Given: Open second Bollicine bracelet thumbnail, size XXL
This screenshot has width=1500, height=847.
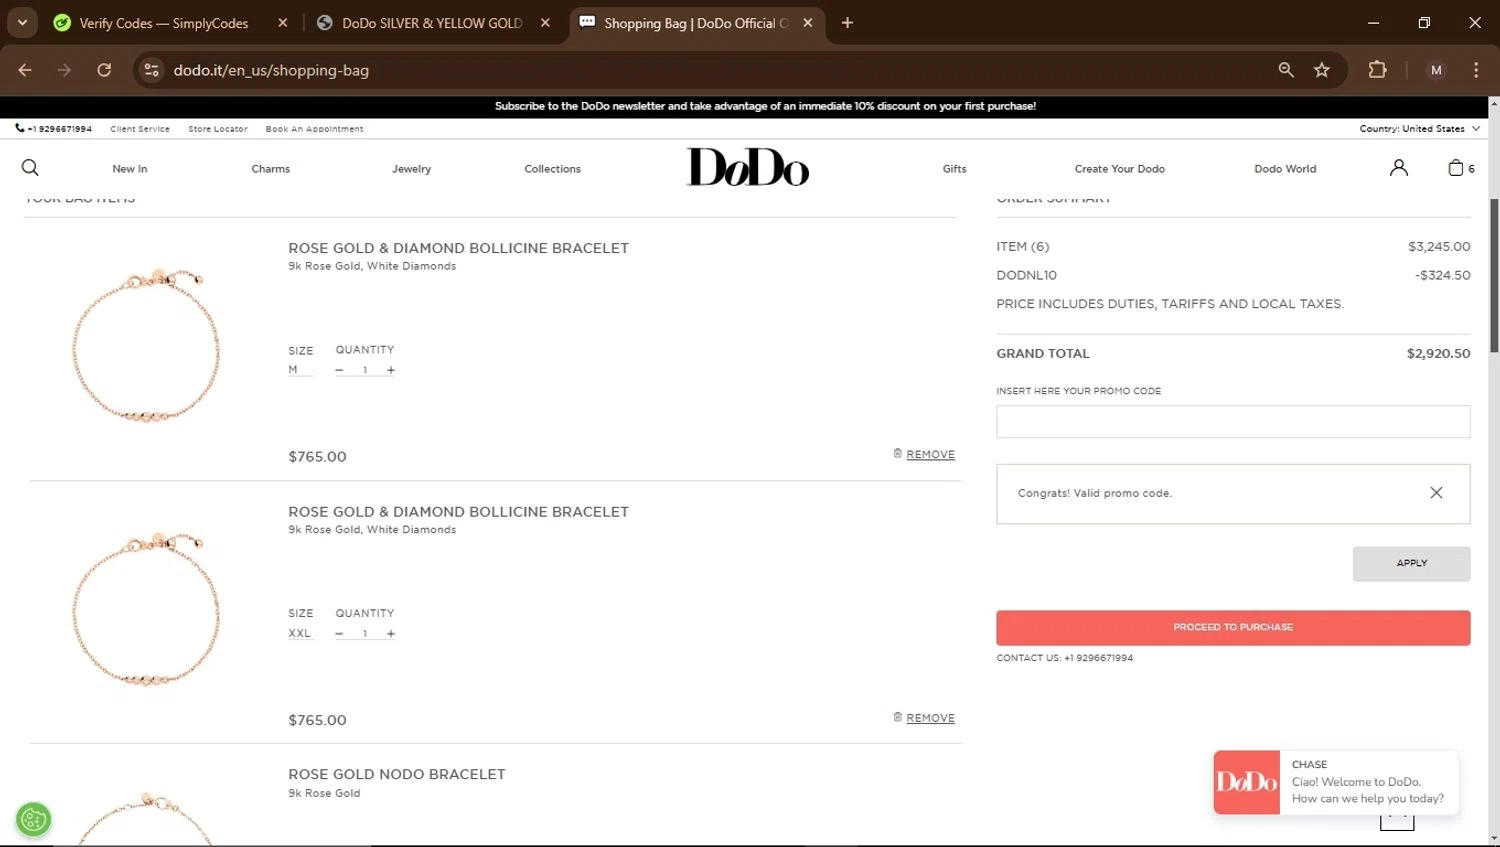Looking at the screenshot, I should point(146,609).
